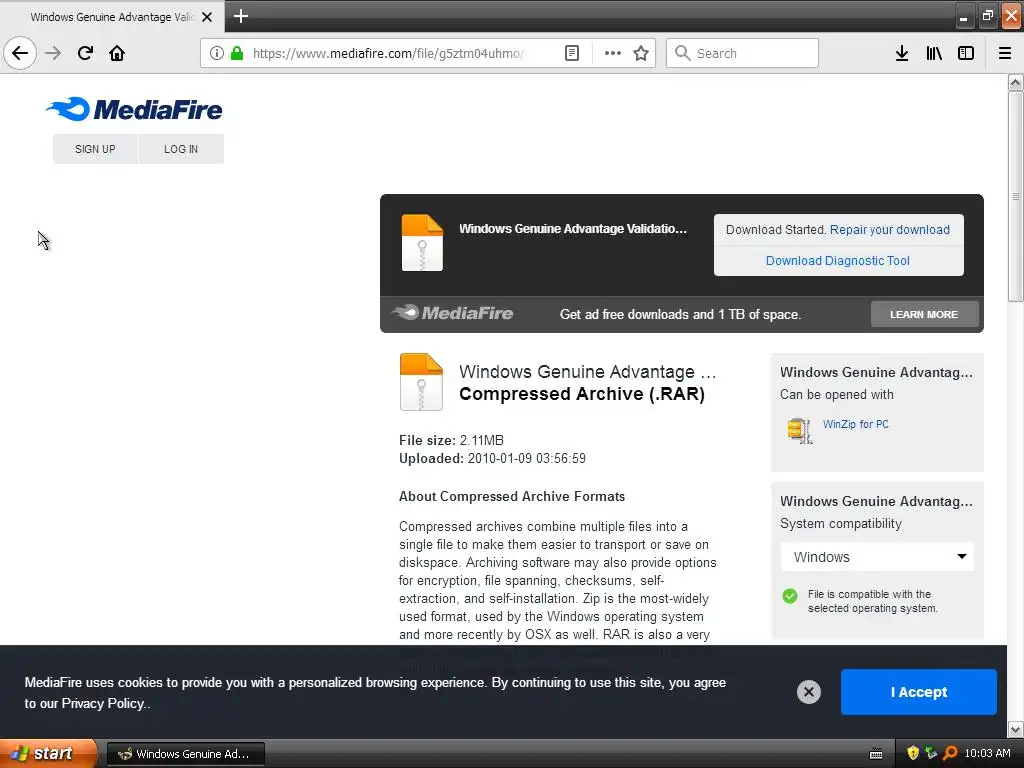Image resolution: width=1024 pixels, height=768 pixels.
Task: Click the RAR file icon beside Compressed Archive
Action: pos(421,382)
